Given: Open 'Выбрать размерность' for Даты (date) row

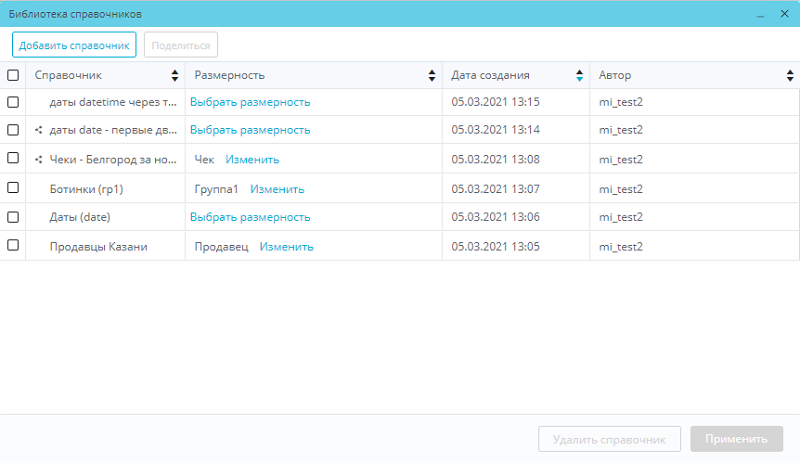Looking at the screenshot, I should pyautogui.click(x=250, y=217).
